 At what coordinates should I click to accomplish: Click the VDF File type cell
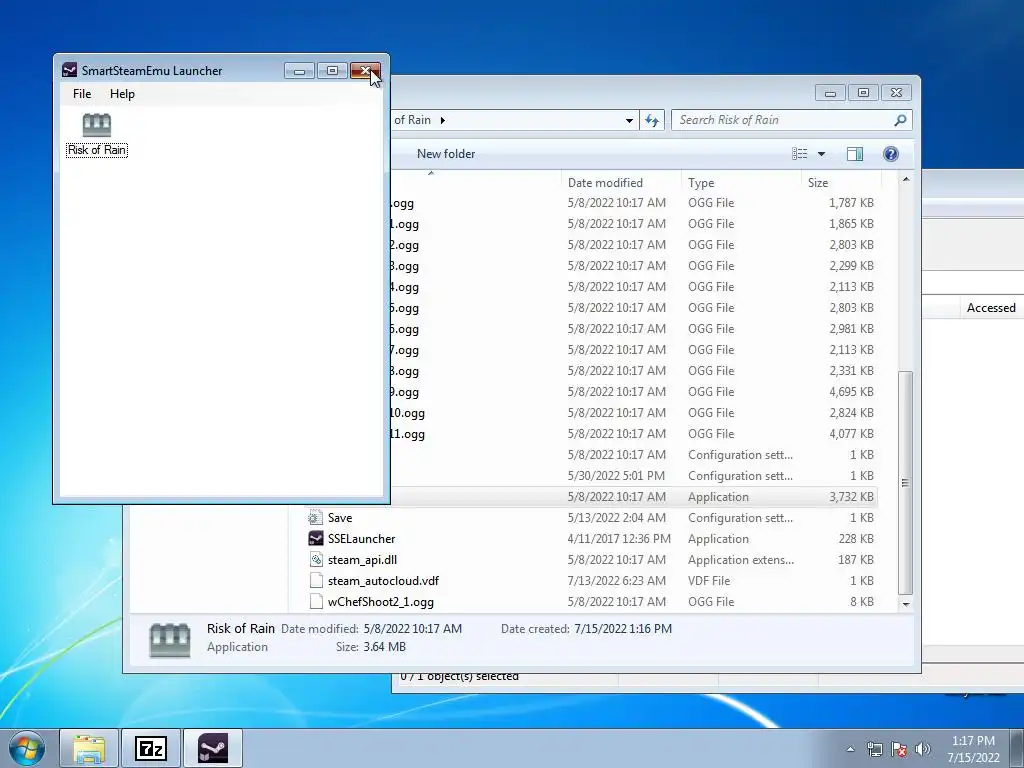pyautogui.click(x=709, y=581)
